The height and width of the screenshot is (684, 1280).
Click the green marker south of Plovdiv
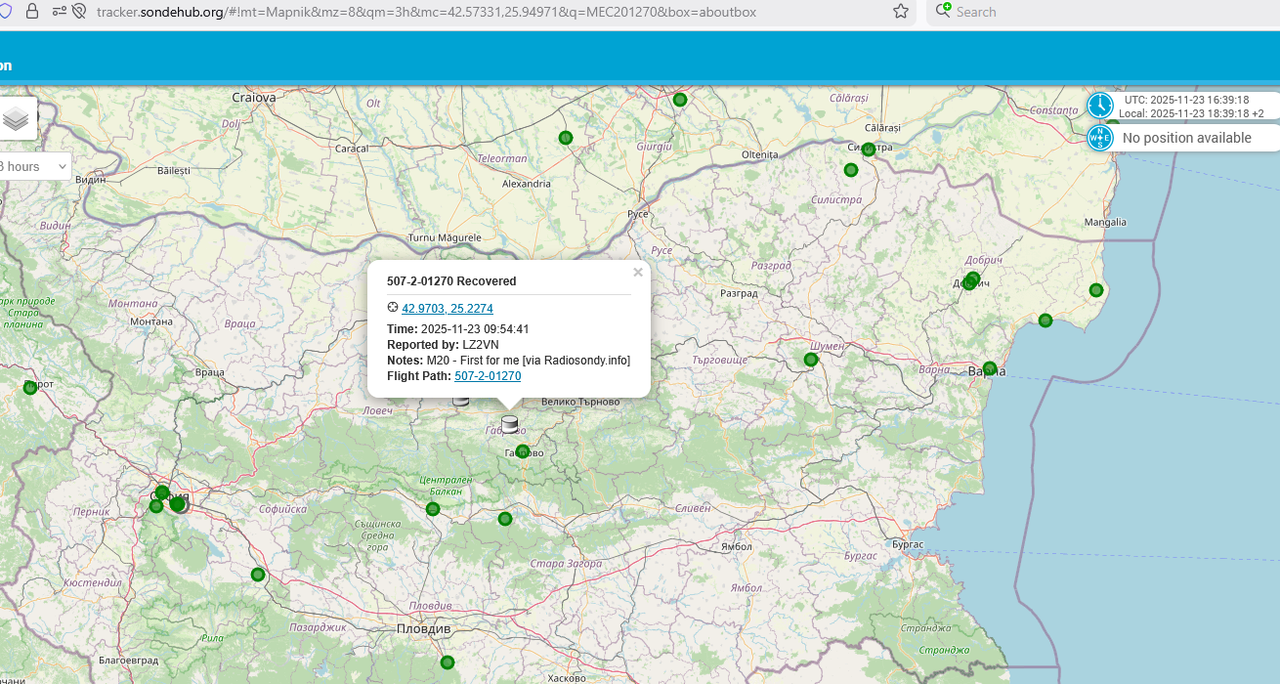(x=447, y=662)
